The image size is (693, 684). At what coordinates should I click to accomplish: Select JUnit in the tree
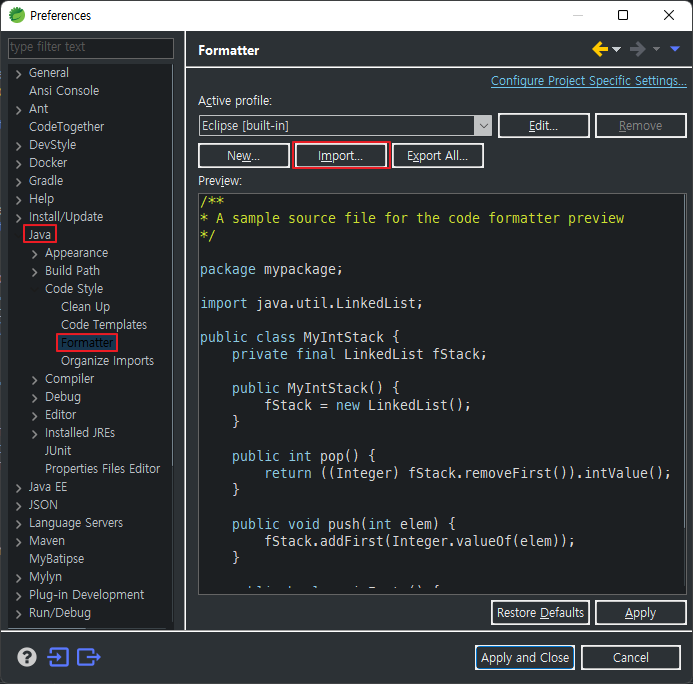(x=58, y=451)
